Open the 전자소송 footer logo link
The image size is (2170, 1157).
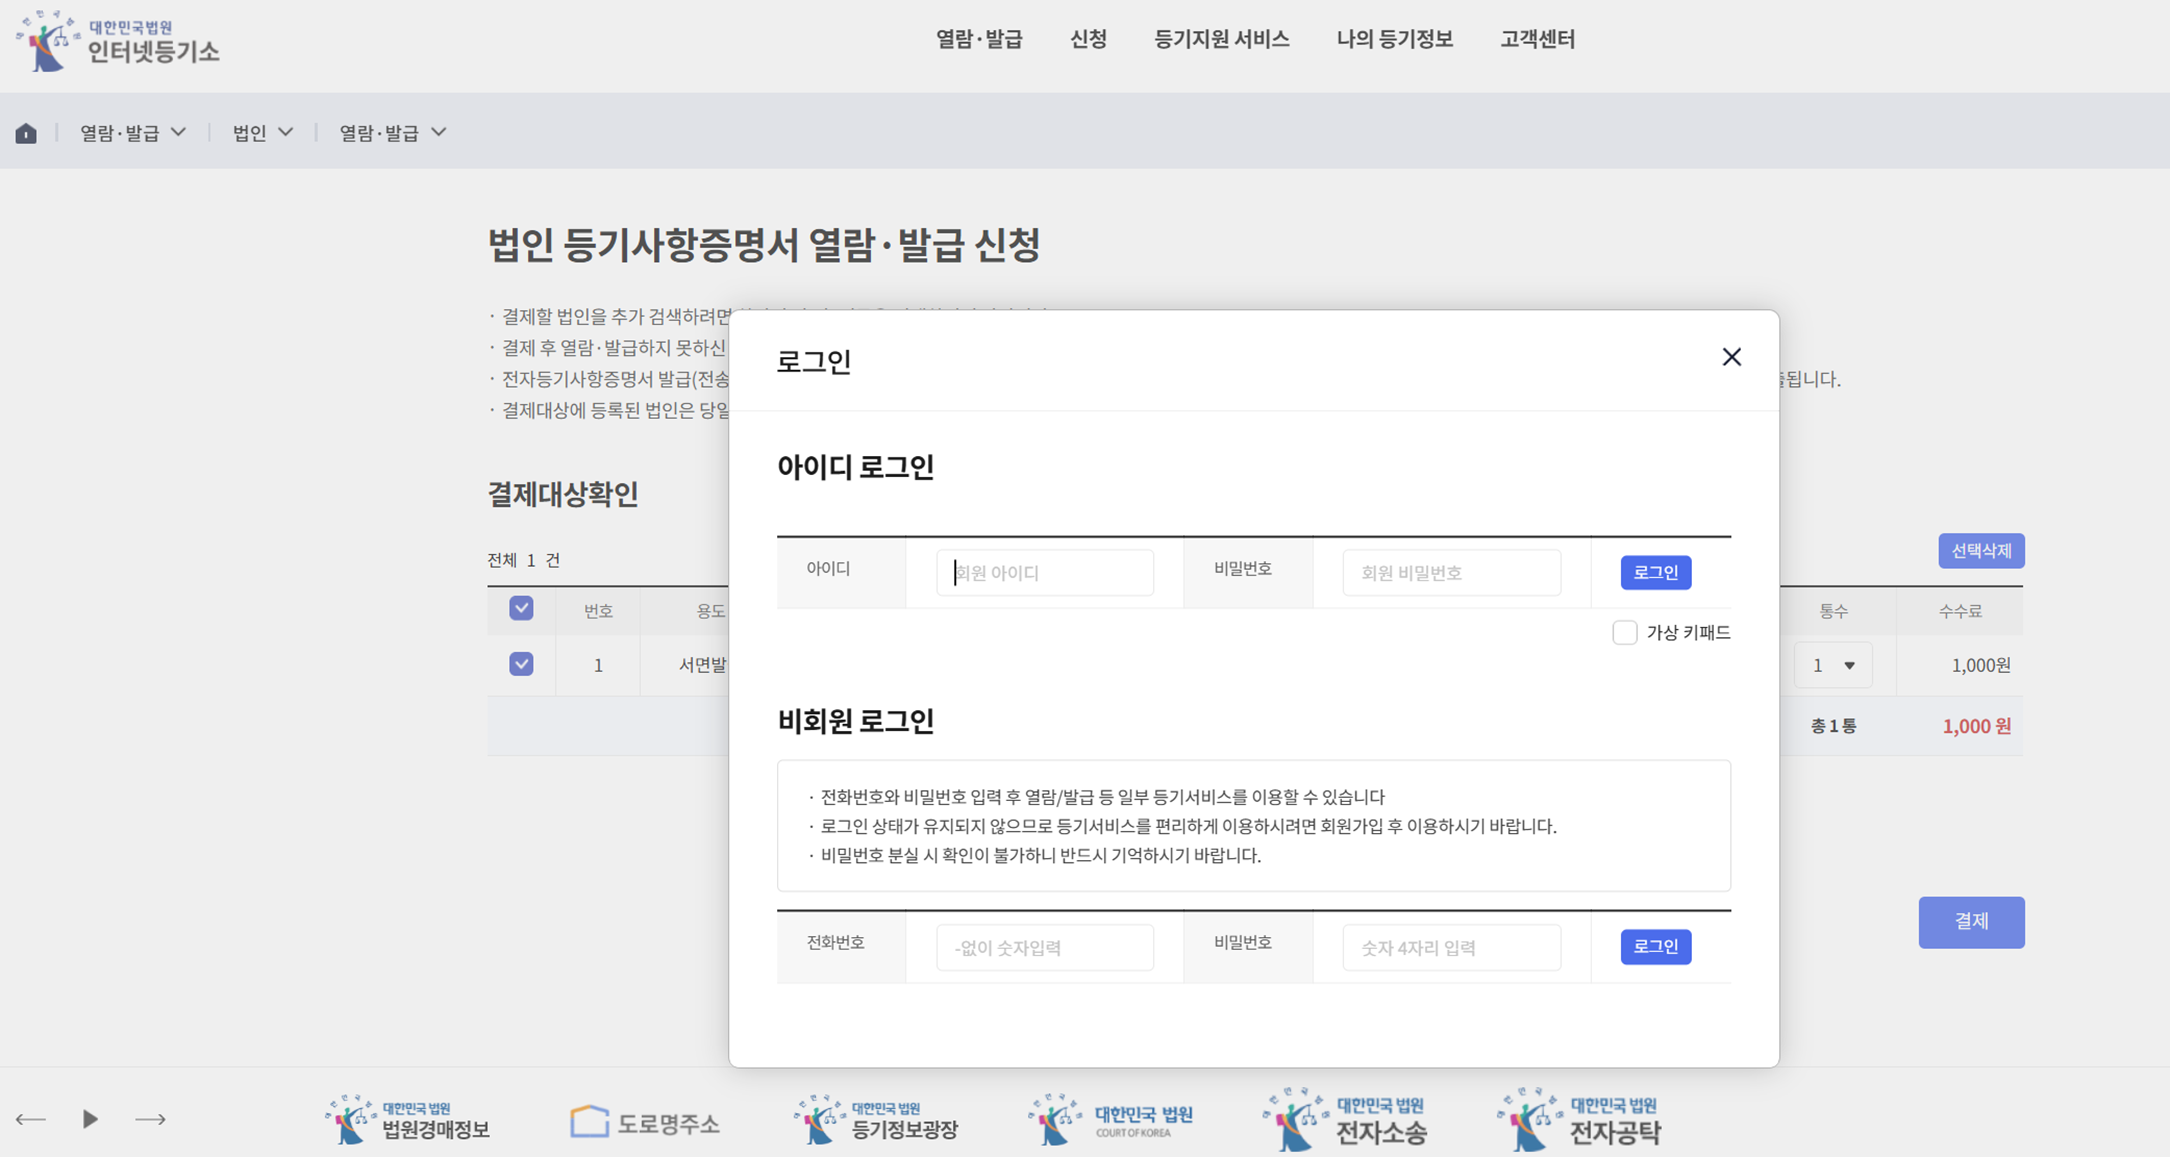pos(1345,1120)
